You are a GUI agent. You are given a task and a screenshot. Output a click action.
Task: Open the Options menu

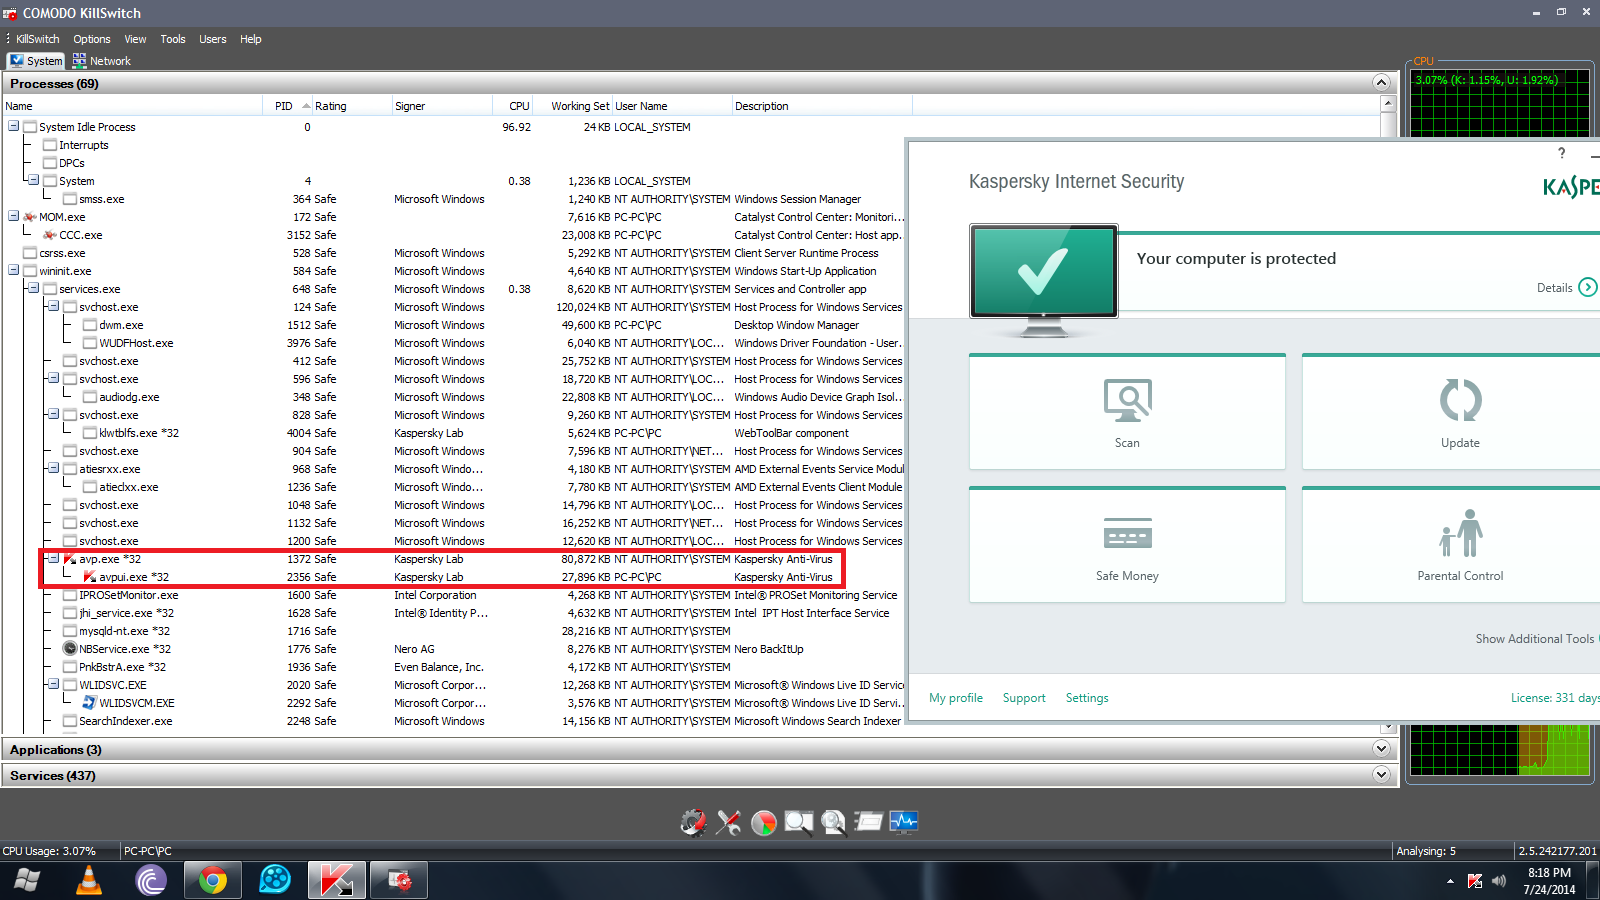pyautogui.click(x=92, y=39)
